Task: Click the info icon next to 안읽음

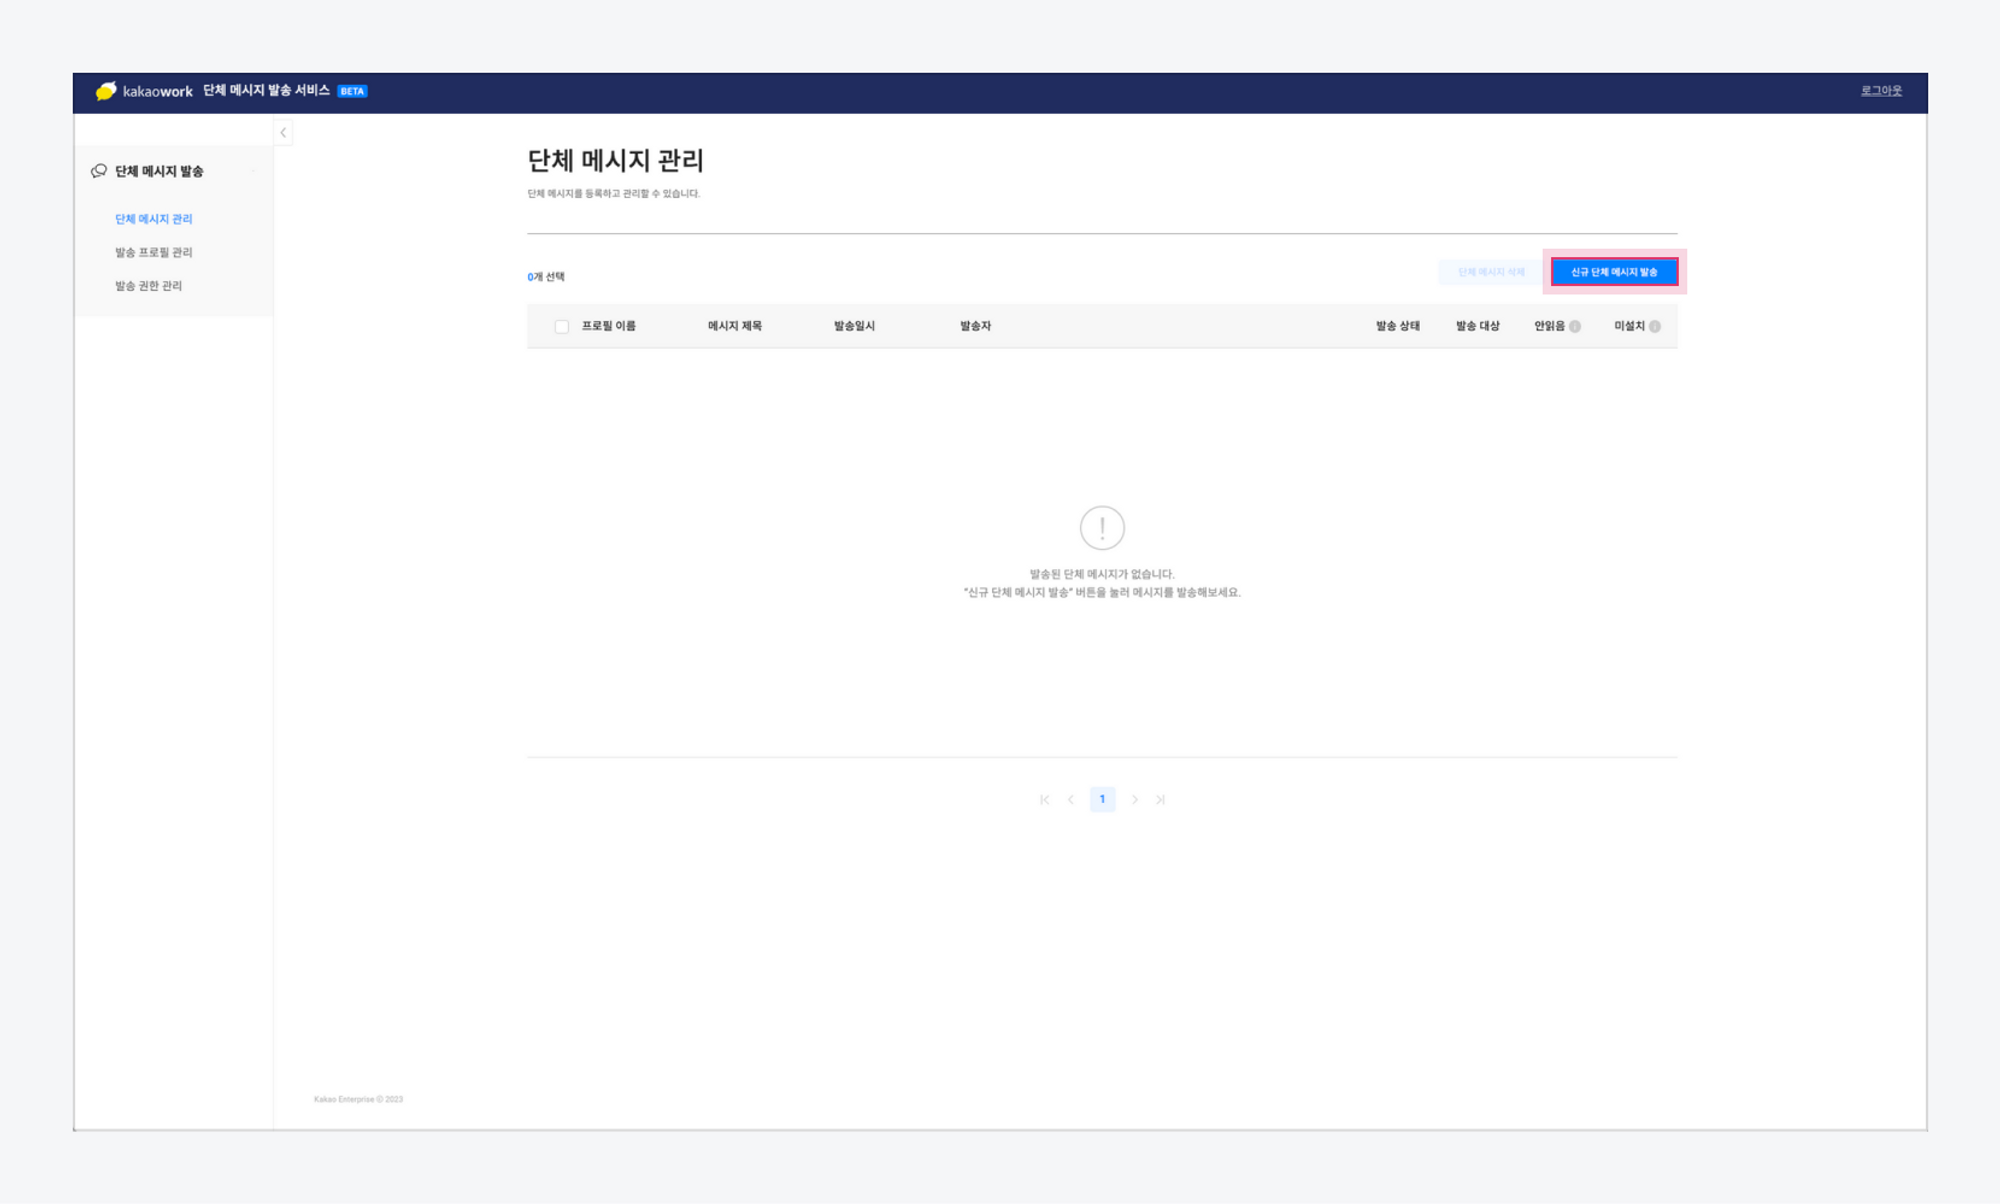Action: 1575,327
